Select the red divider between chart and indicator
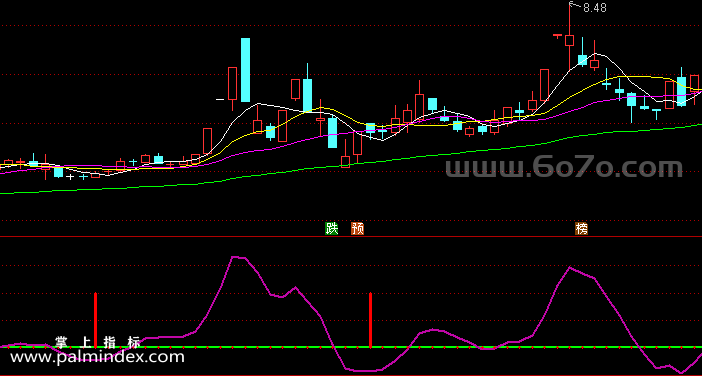The height and width of the screenshot is (376, 702). [351, 236]
